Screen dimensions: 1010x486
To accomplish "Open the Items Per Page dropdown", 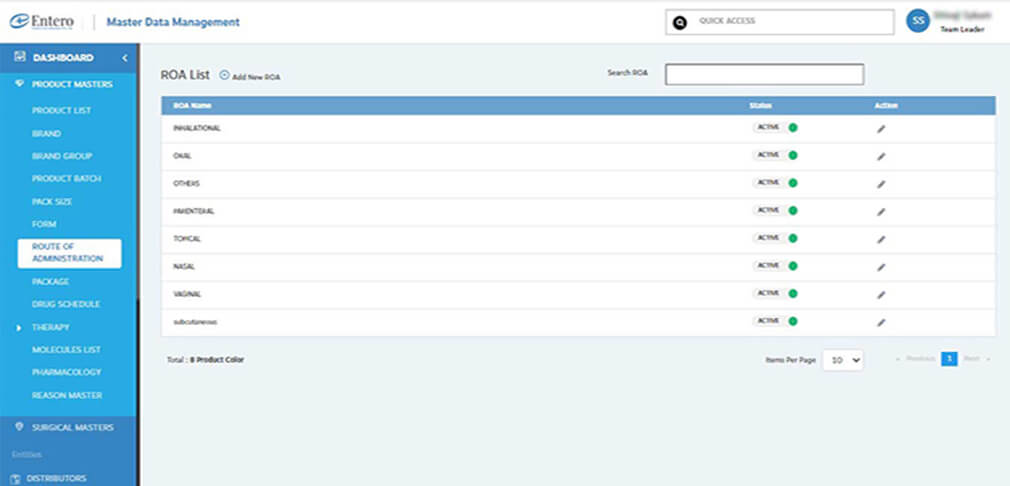I will (843, 360).
